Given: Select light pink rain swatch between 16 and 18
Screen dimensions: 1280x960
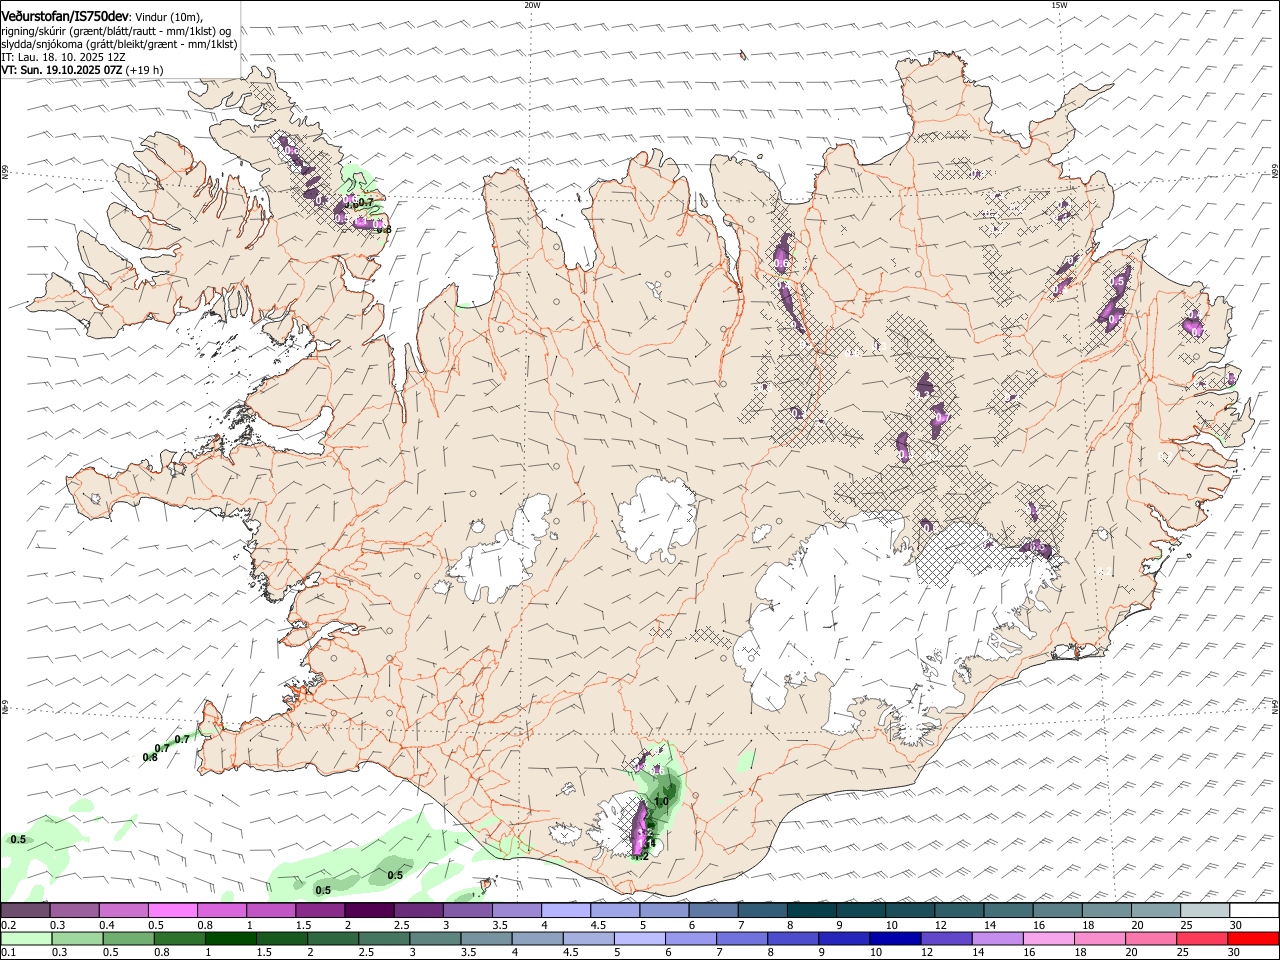Looking at the screenshot, I should (x=1049, y=938).
